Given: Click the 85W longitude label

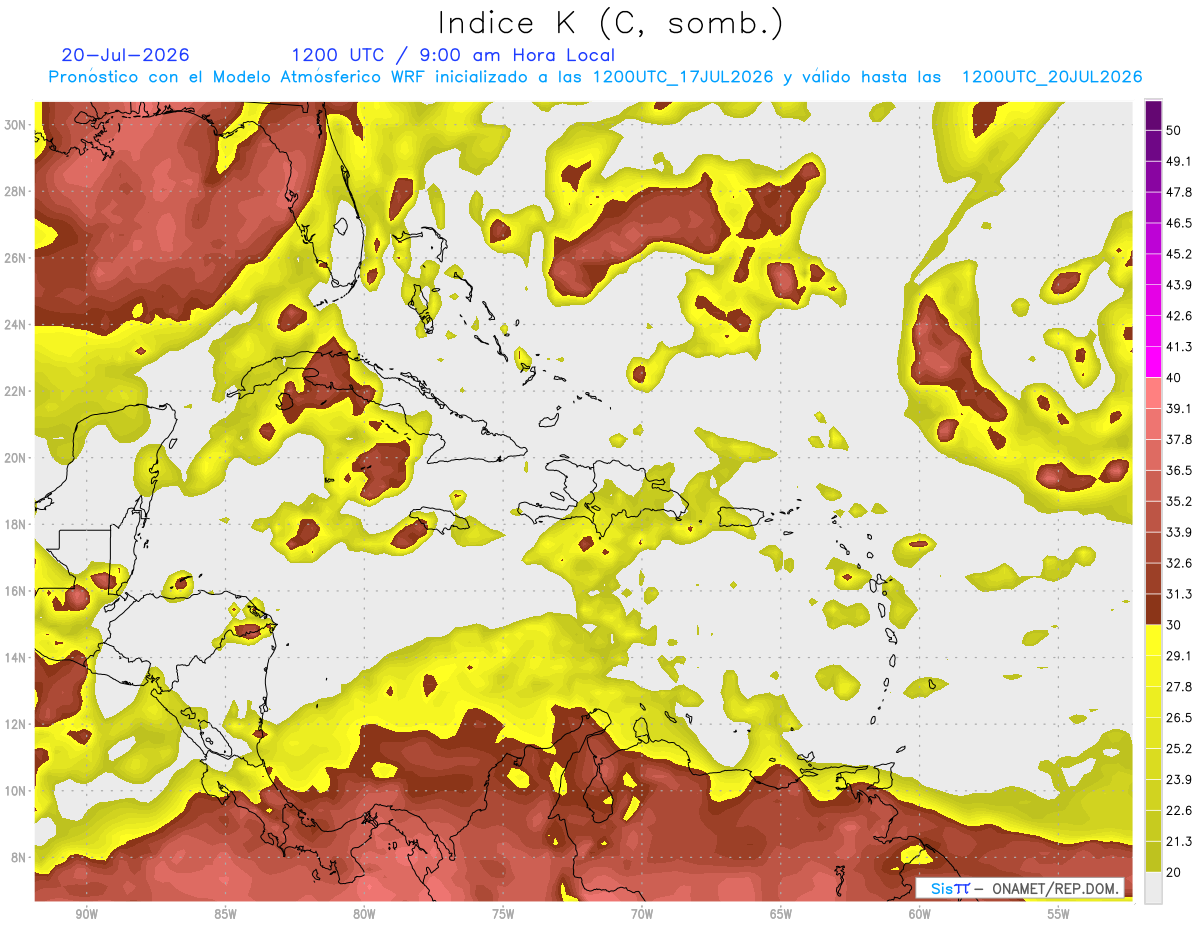Looking at the screenshot, I should click(225, 914).
